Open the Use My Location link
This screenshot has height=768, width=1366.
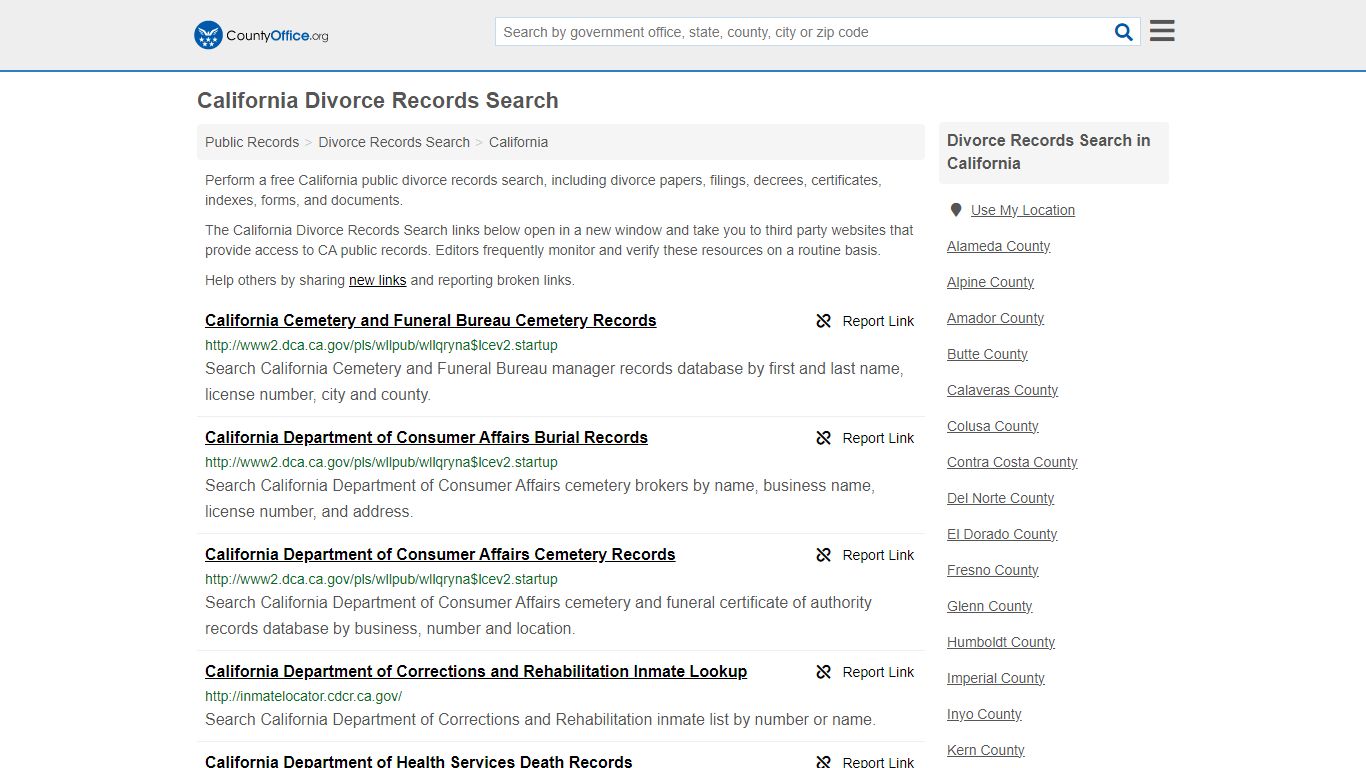1023,209
